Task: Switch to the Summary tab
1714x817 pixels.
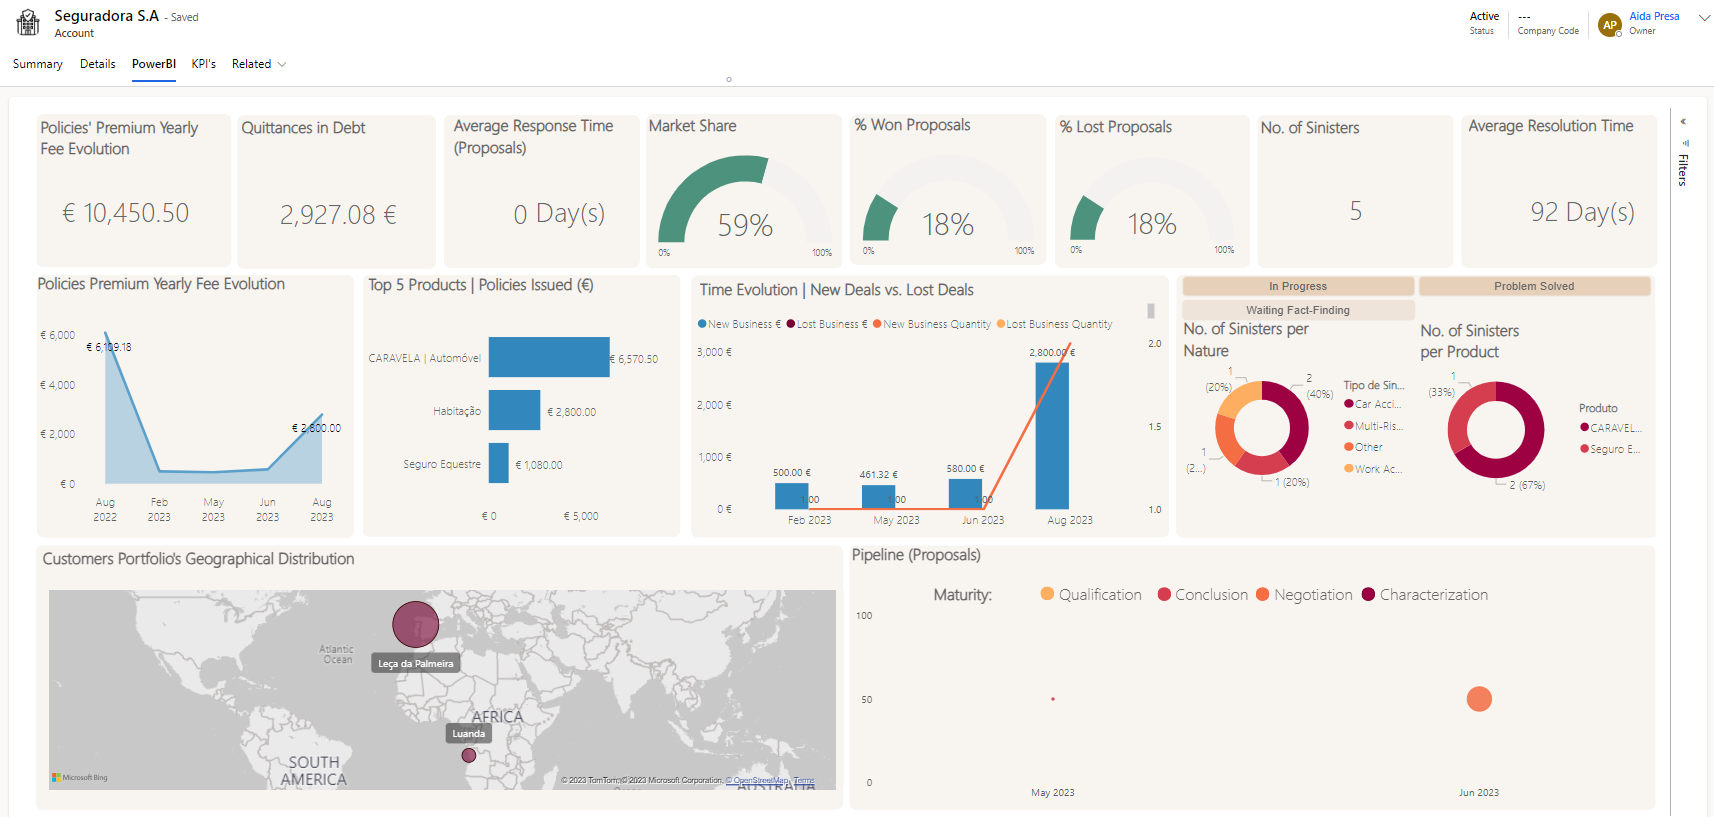Action: [38, 64]
